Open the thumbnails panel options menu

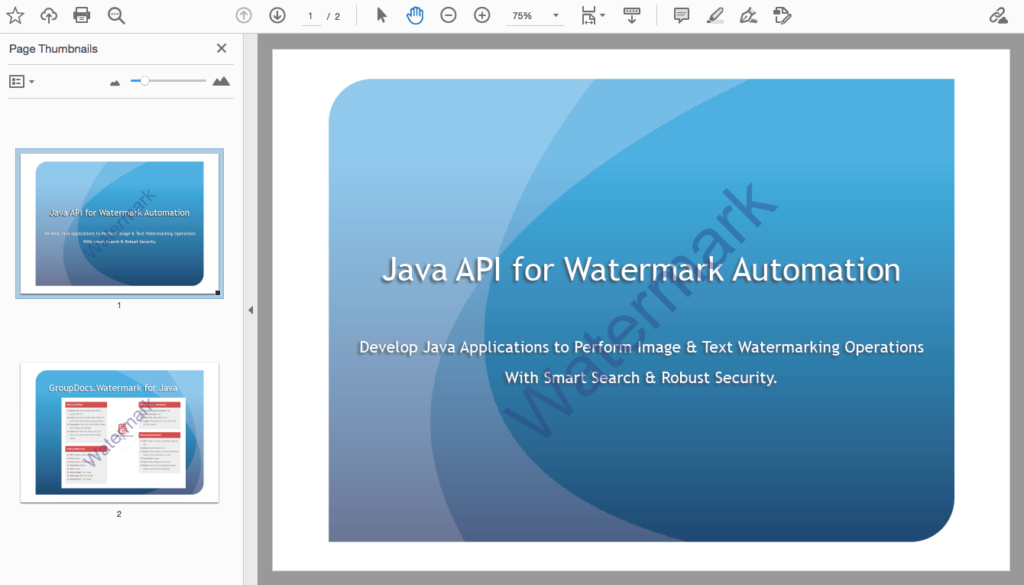click(21, 81)
